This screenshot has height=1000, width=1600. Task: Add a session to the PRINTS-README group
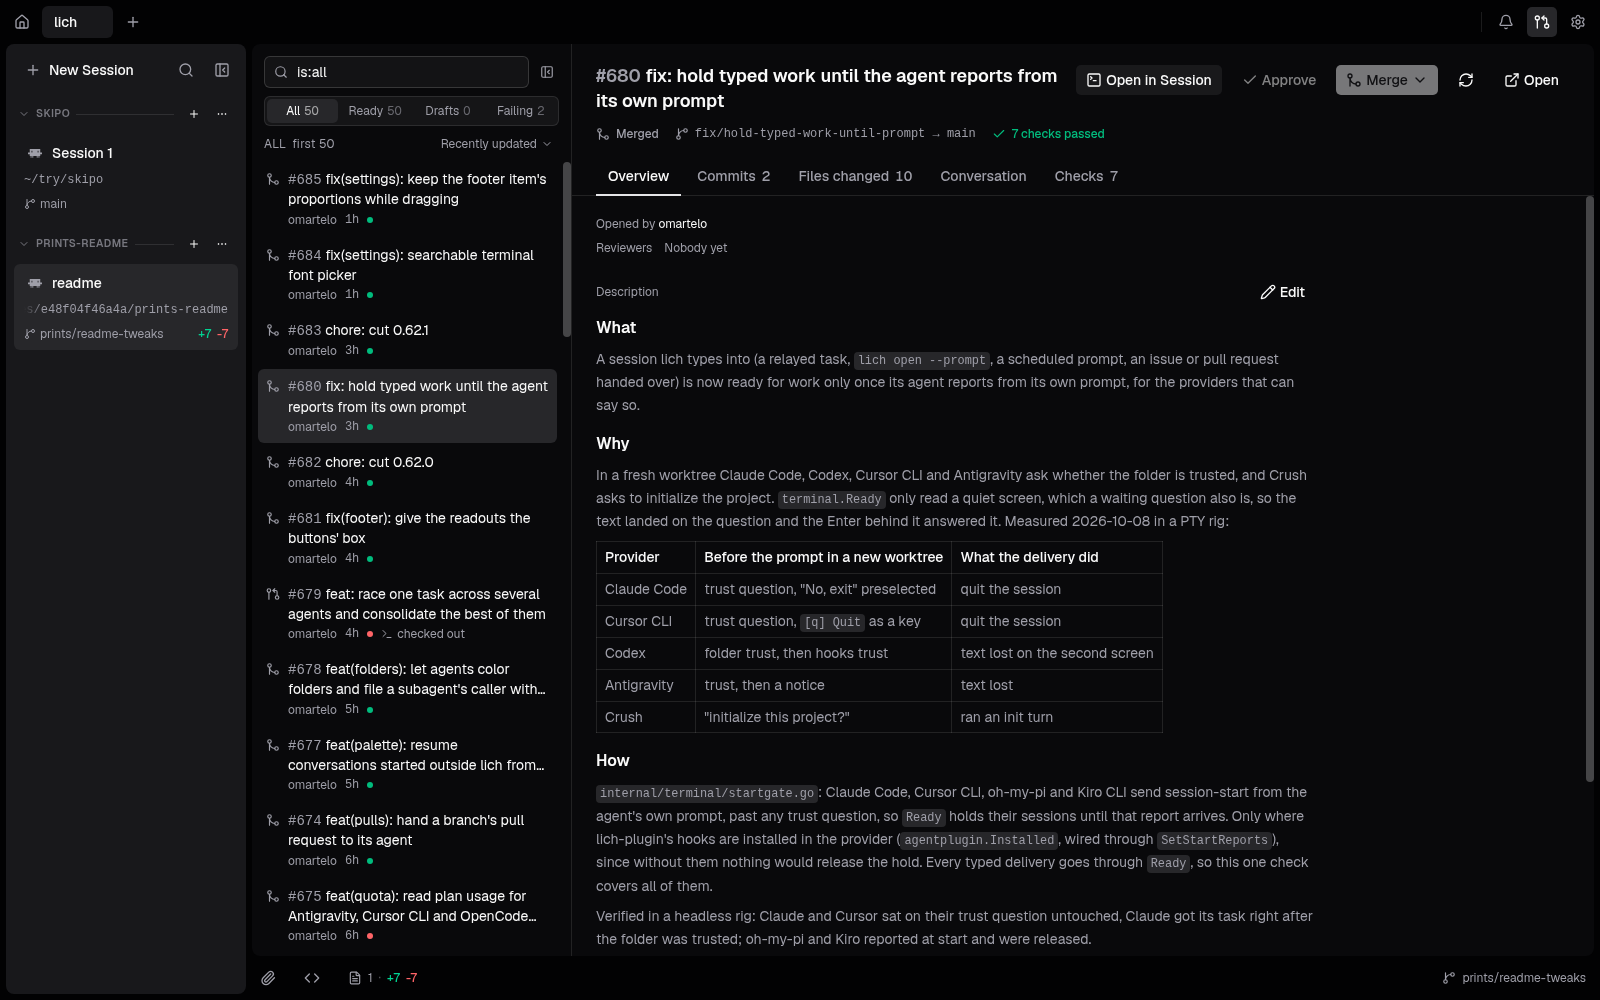click(194, 244)
